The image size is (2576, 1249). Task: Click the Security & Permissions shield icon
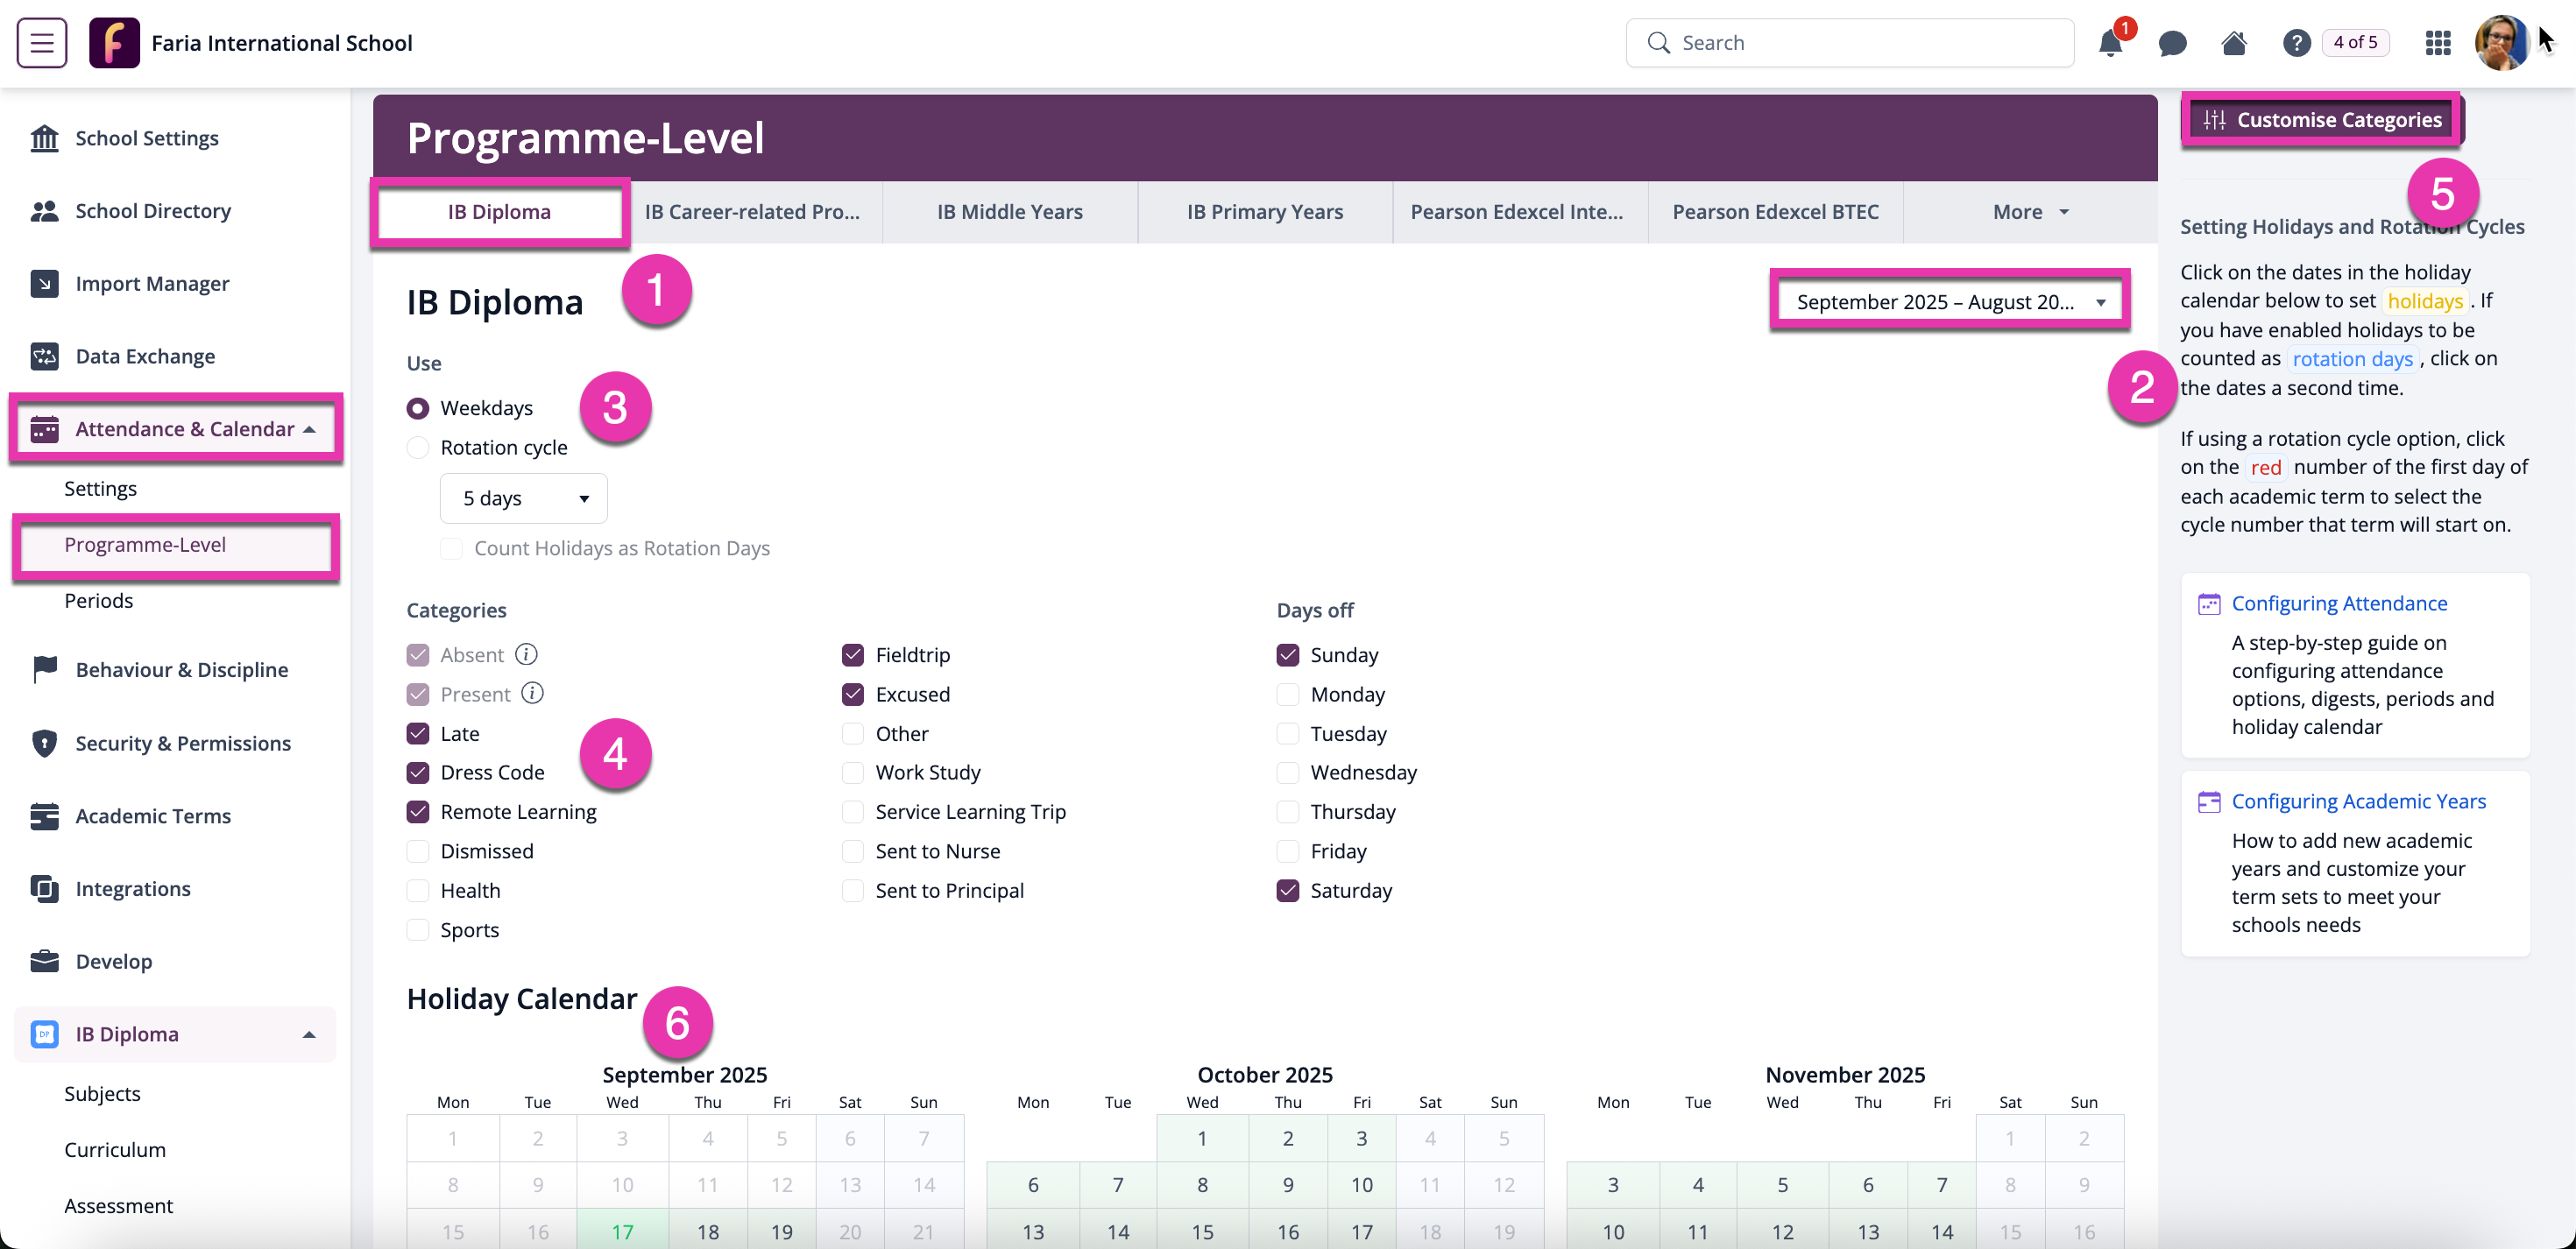point(44,743)
